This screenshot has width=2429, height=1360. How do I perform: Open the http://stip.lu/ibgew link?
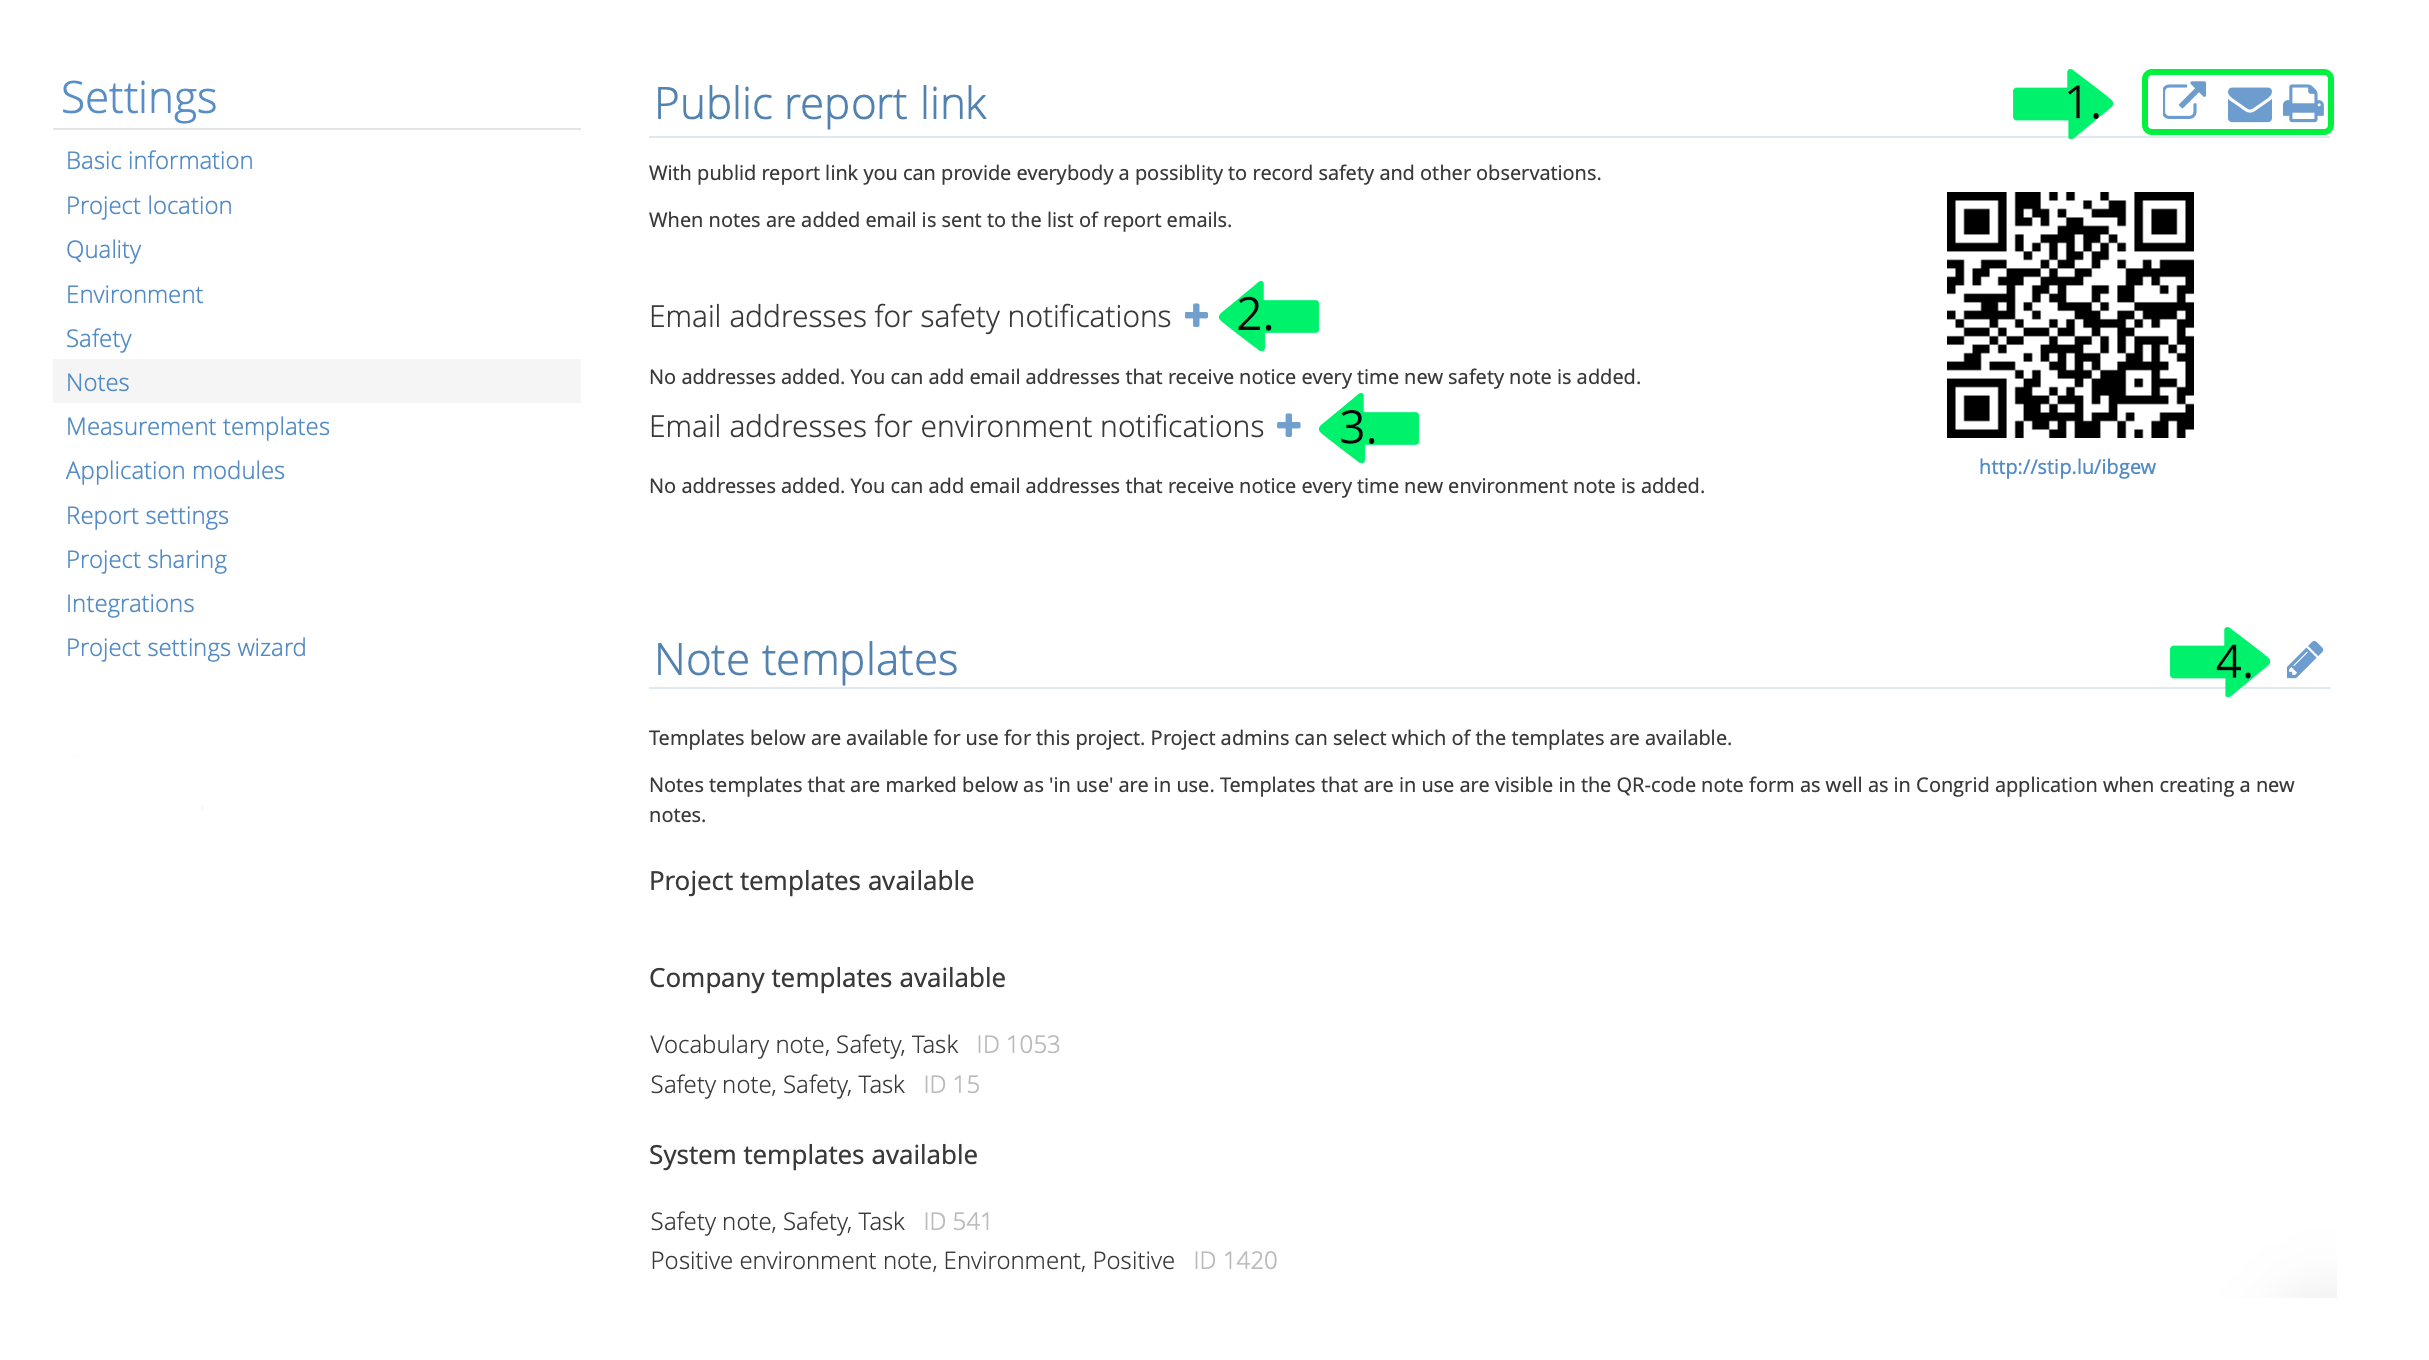[2067, 467]
